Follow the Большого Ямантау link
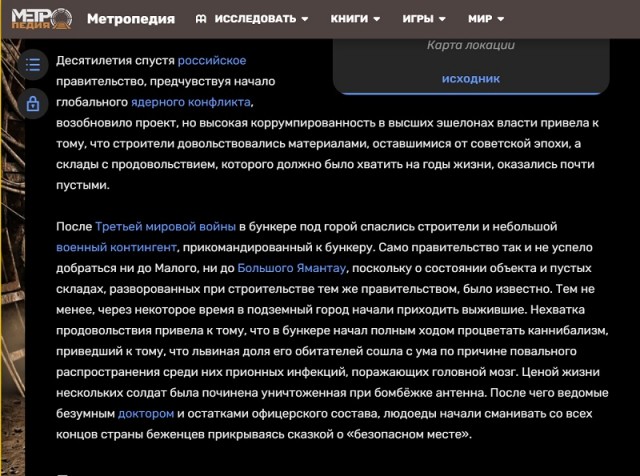Screen dimensions: 640x476 click(x=291, y=268)
